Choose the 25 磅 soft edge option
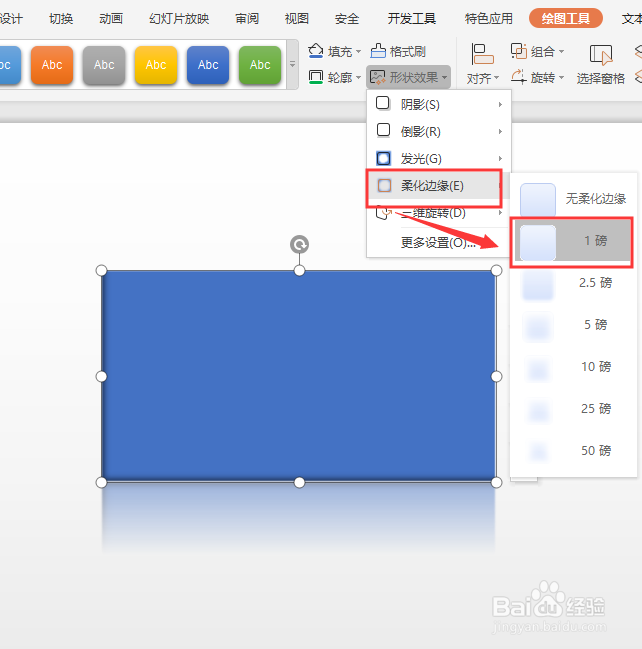 (573, 409)
